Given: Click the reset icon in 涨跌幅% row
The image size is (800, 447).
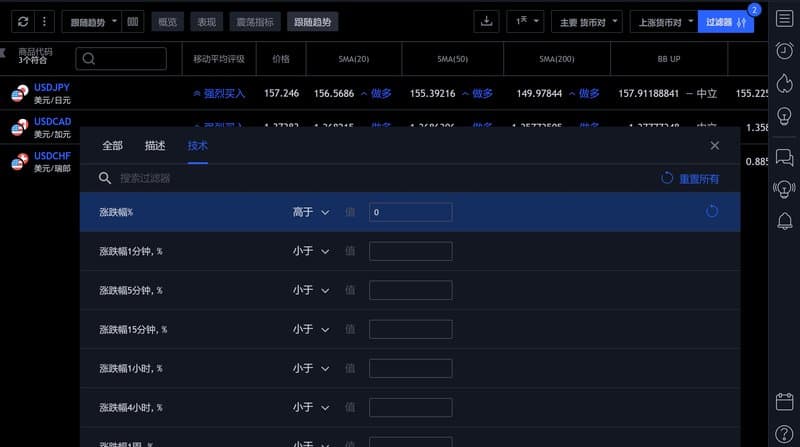Looking at the screenshot, I should pyautogui.click(x=712, y=211).
